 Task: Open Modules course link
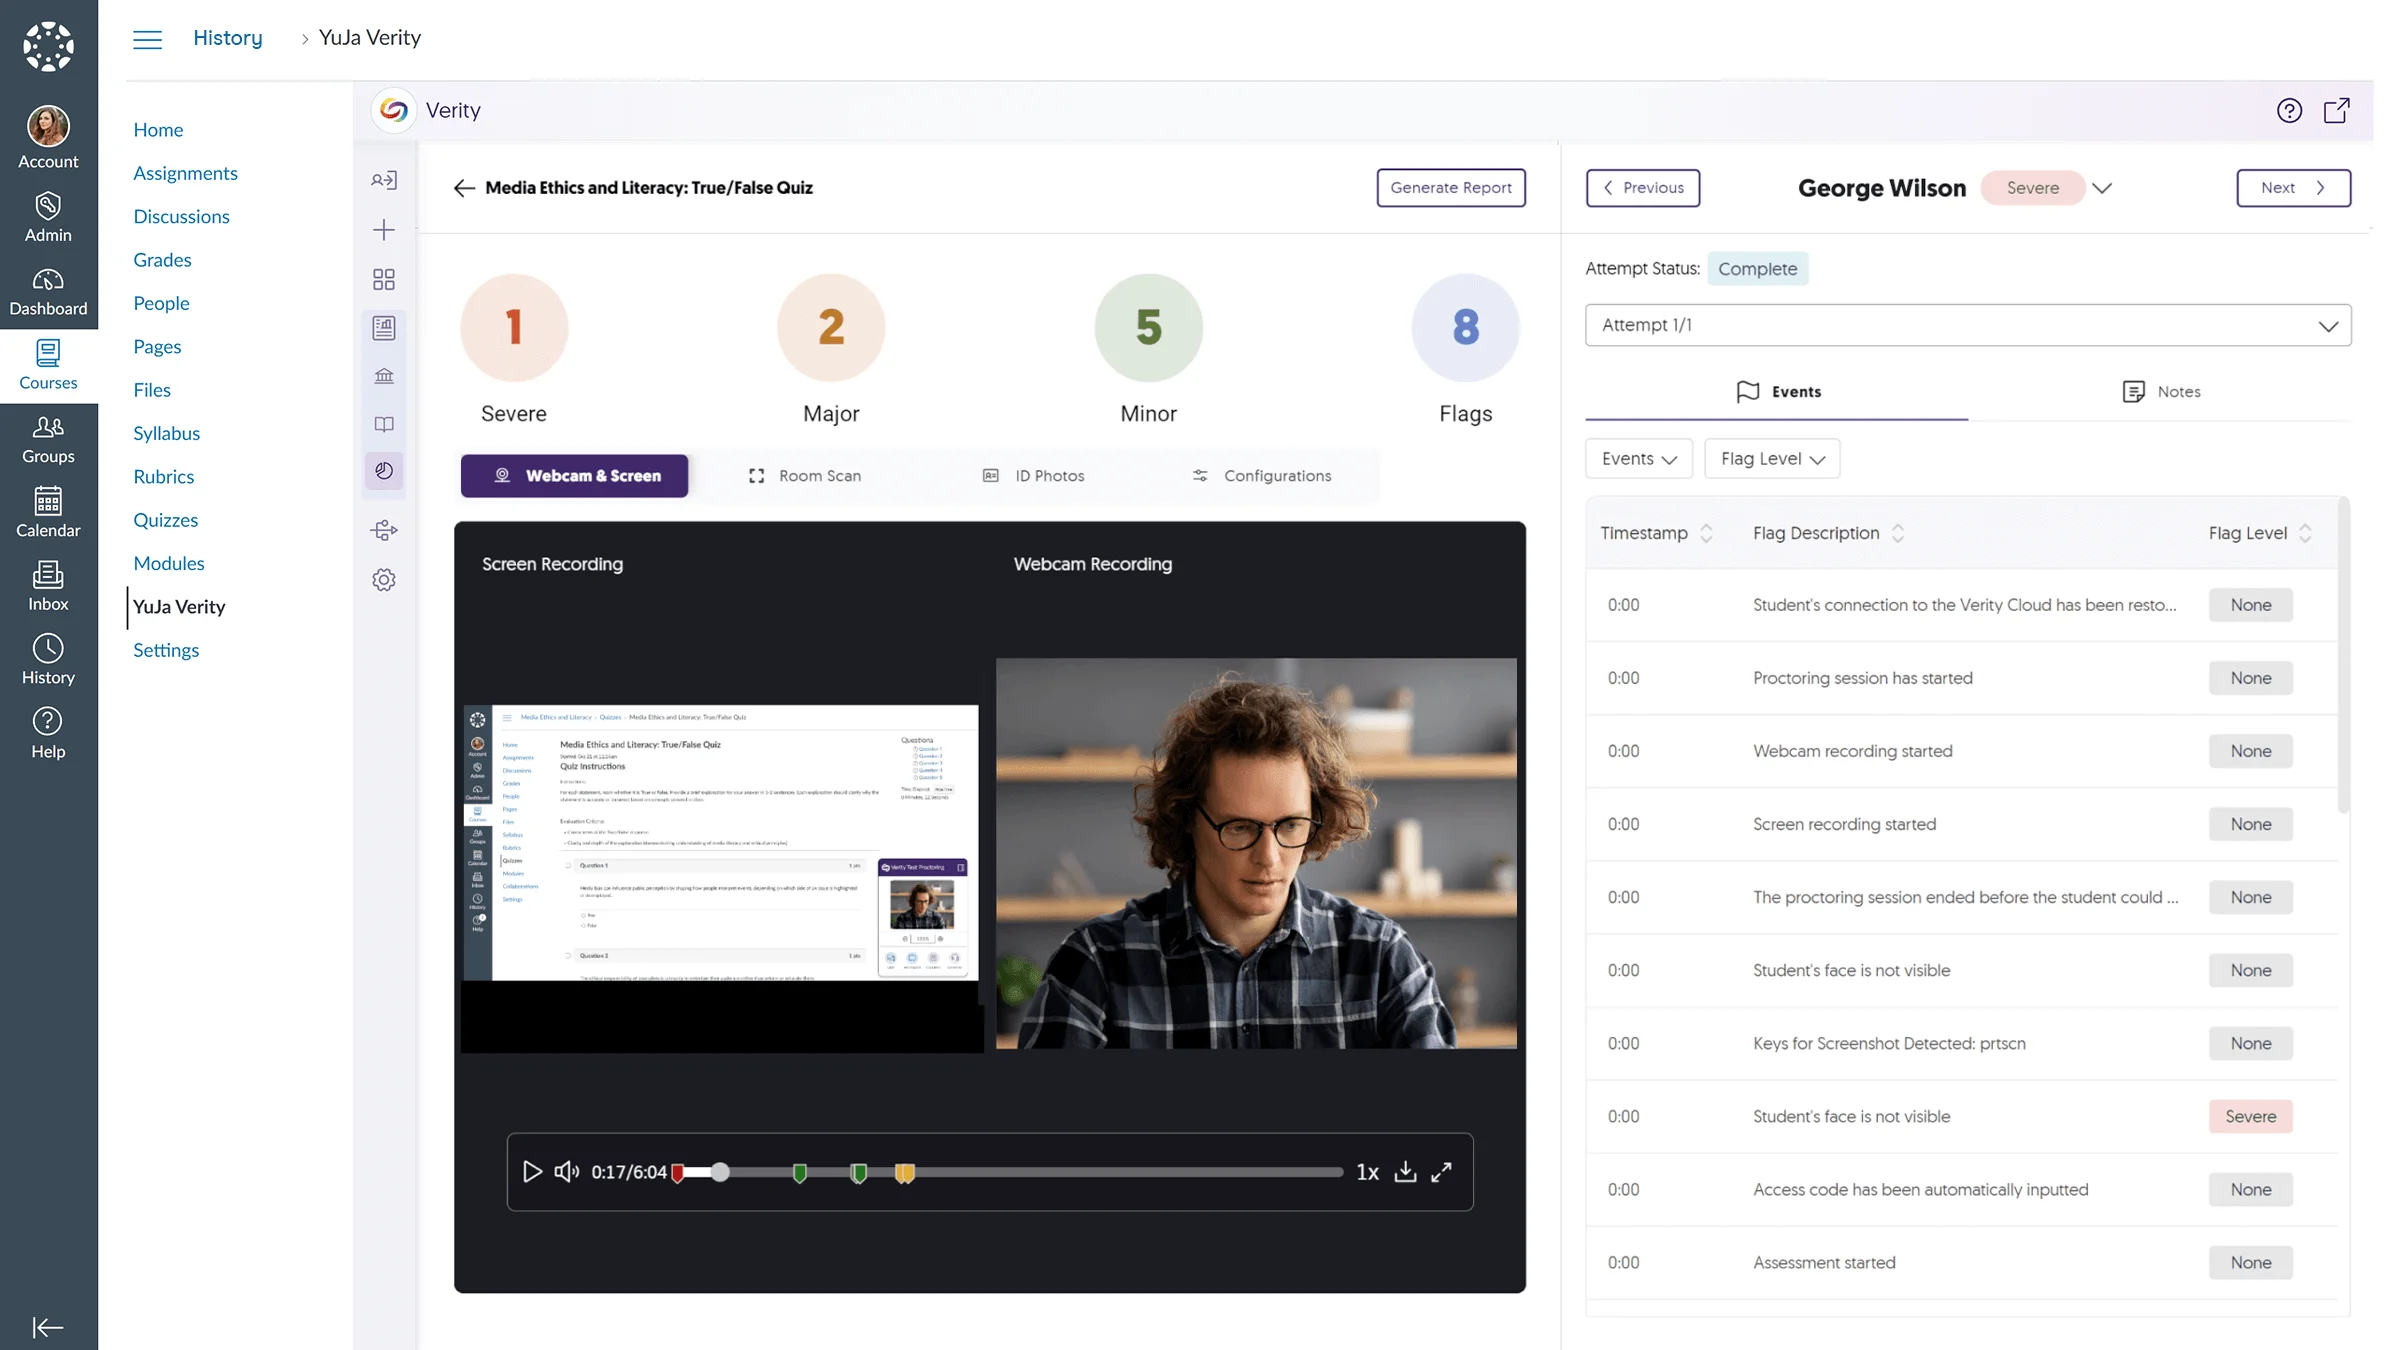169,563
